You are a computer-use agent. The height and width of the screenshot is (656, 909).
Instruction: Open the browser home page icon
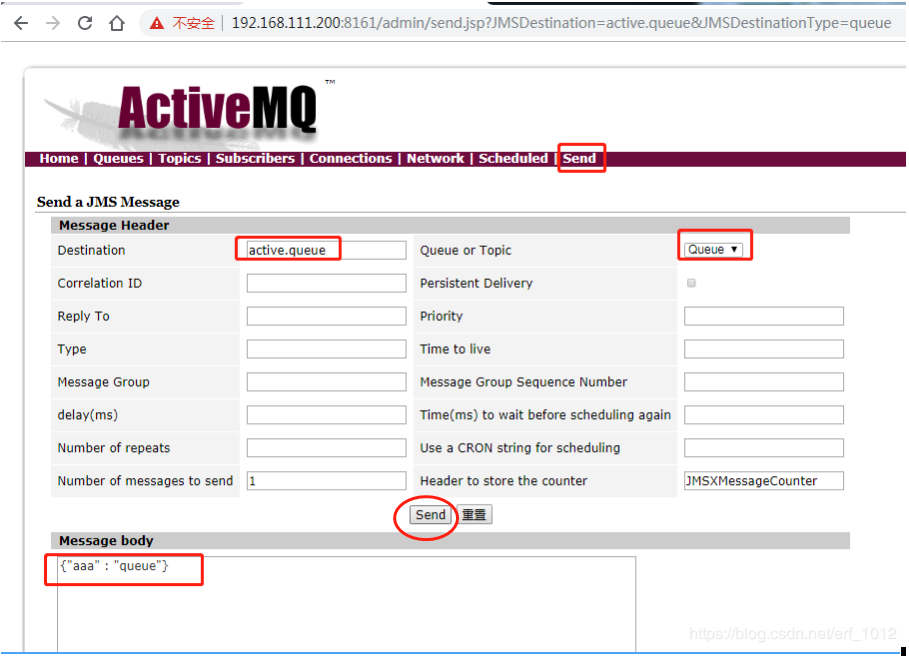click(x=117, y=23)
